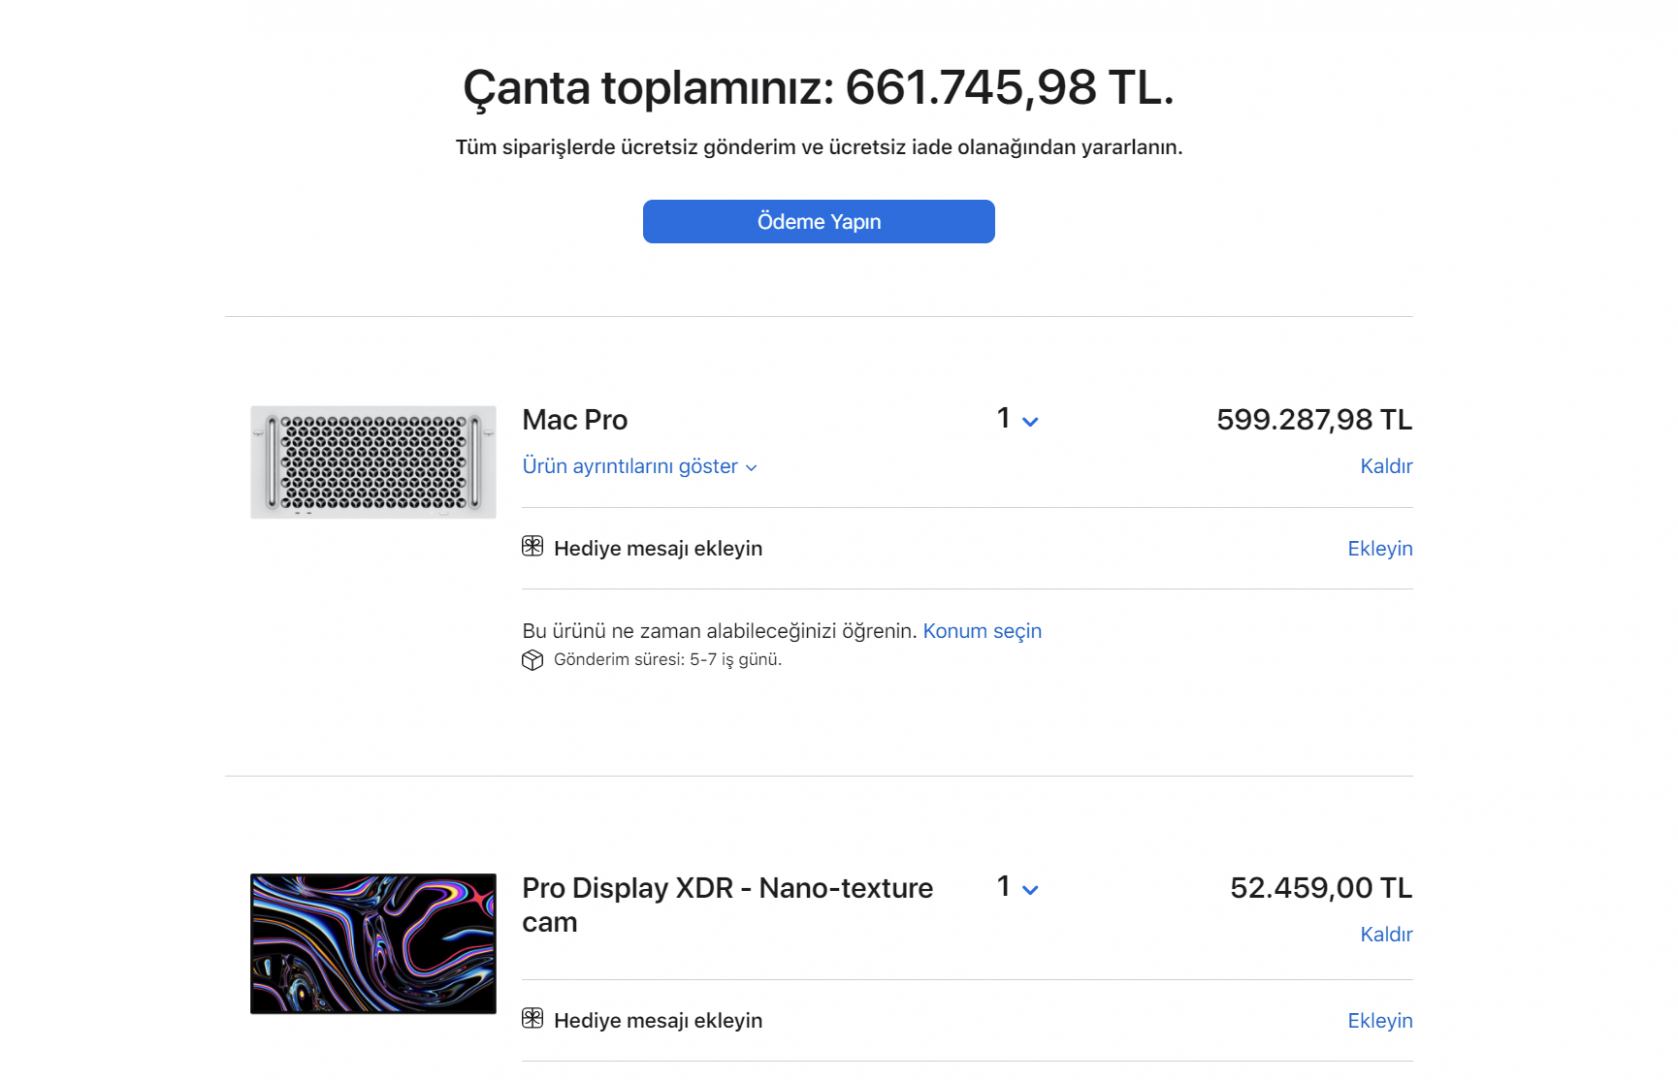Screen dimensions: 1678x1080
Task: Click the shipping box icon by Gönderim süresi
Action: (532, 660)
